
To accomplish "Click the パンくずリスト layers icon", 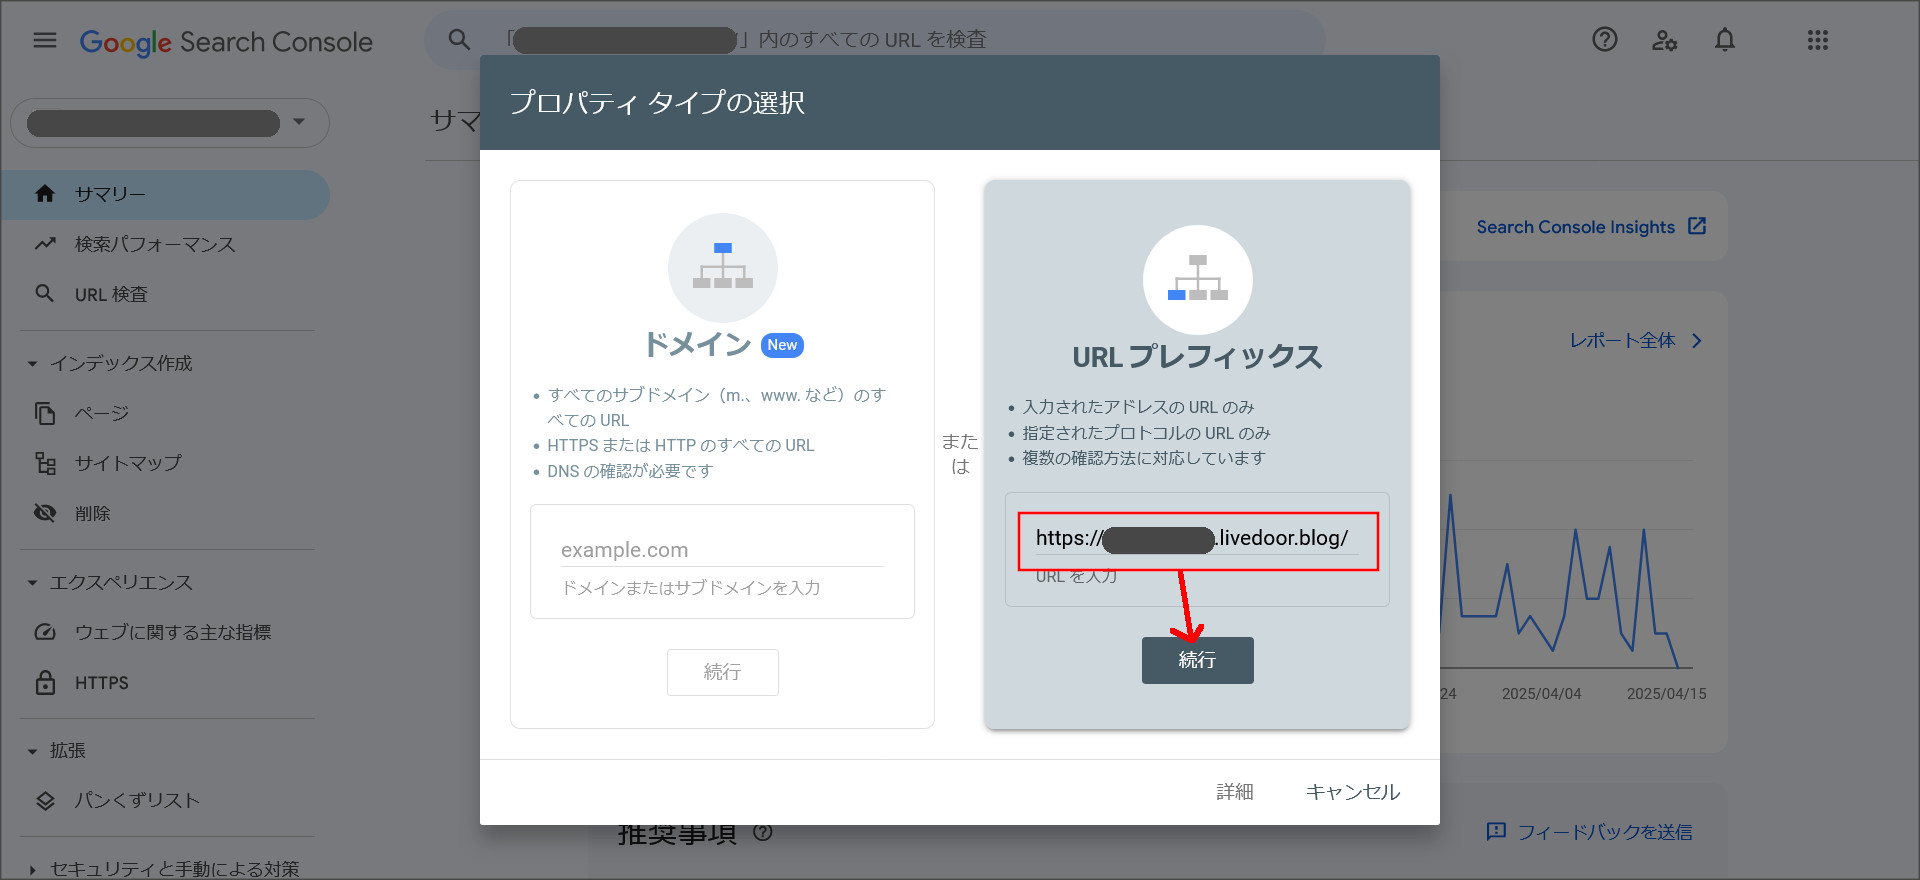I will pos(45,800).
